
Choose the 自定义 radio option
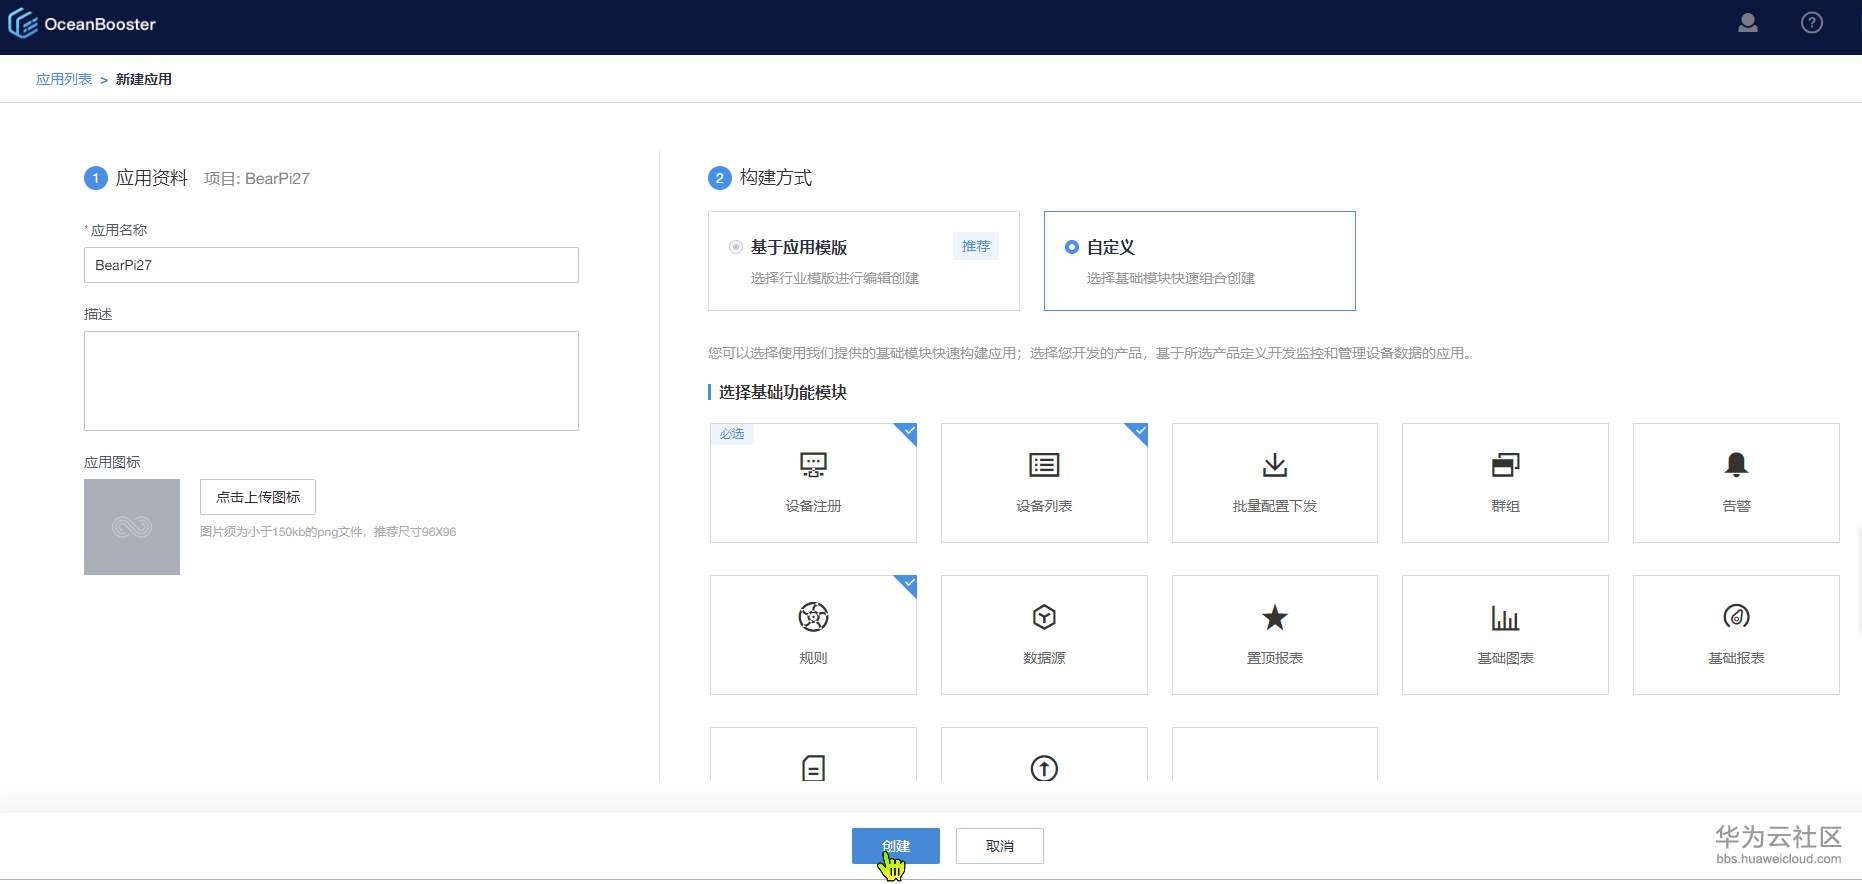pos(1072,247)
